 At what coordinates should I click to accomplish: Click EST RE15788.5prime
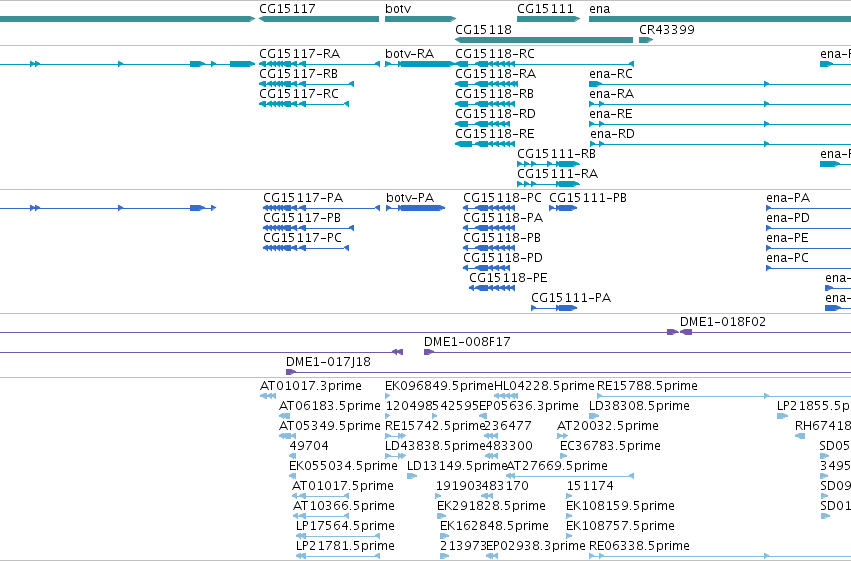click(x=724, y=397)
